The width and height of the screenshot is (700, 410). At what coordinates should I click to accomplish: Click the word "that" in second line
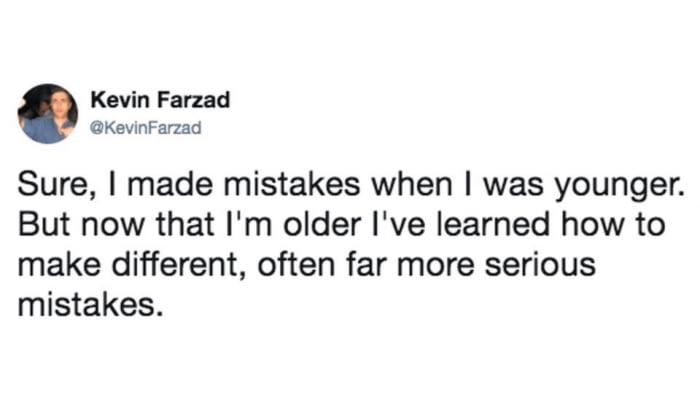[184, 224]
